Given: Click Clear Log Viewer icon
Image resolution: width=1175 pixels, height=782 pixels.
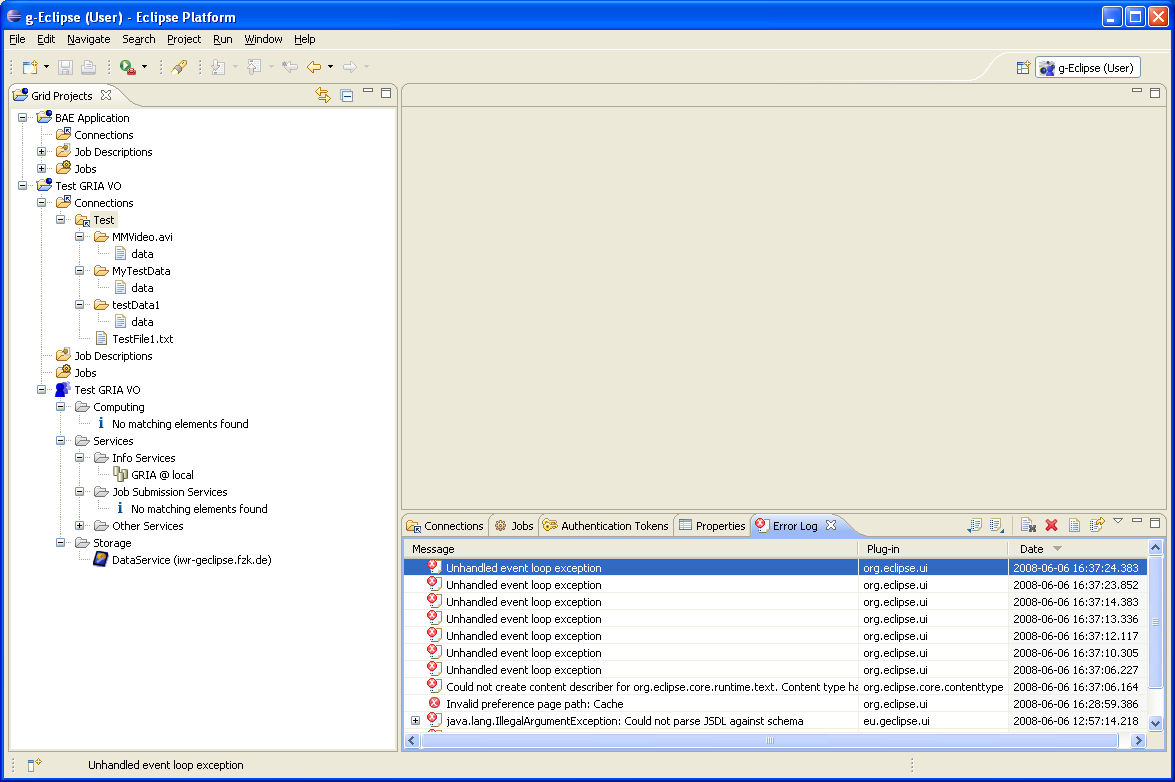Looking at the screenshot, I should (1028, 526).
